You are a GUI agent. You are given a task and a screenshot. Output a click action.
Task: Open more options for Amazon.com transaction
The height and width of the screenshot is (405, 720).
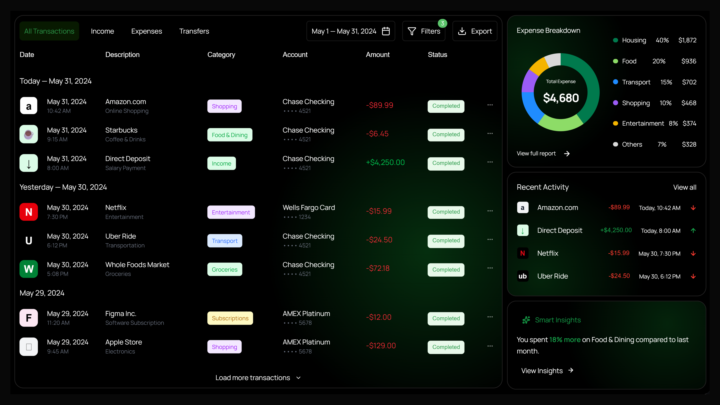point(490,105)
